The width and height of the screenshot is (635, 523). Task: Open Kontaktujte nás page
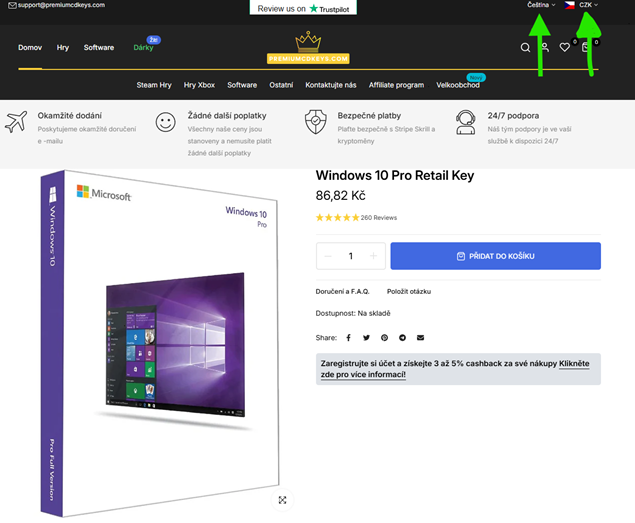pyautogui.click(x=331, y=85)
